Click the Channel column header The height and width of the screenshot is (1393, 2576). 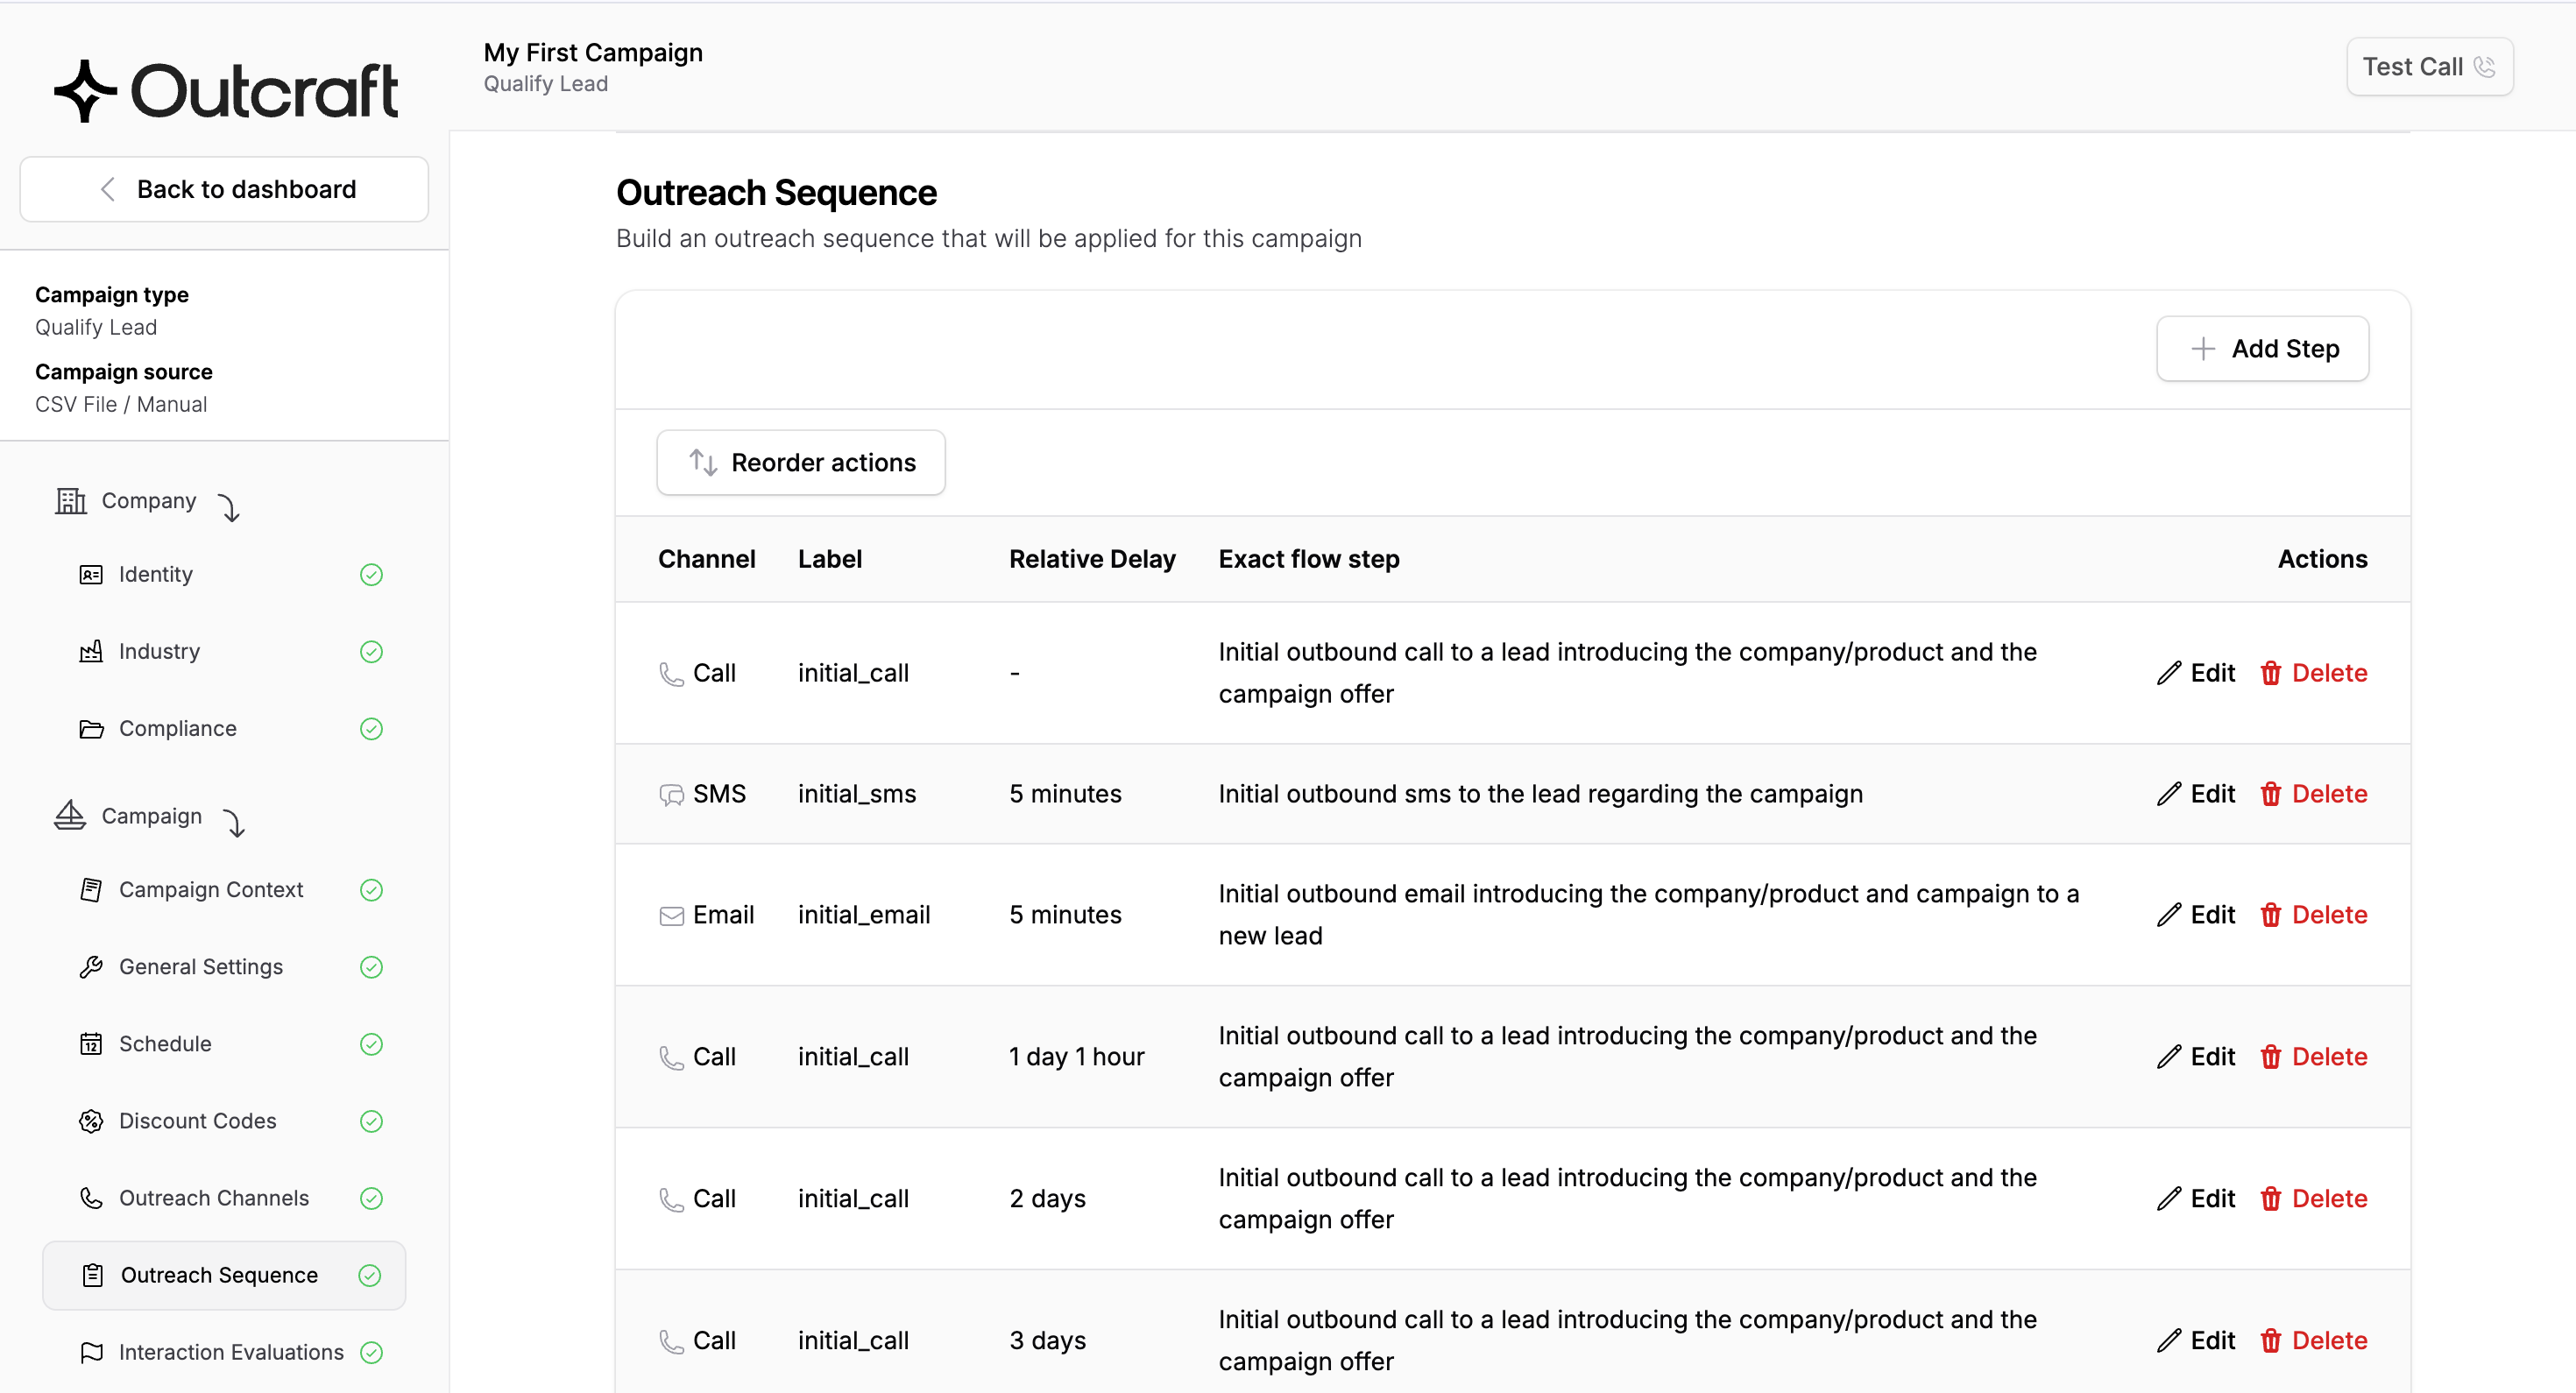click(706, 559)
